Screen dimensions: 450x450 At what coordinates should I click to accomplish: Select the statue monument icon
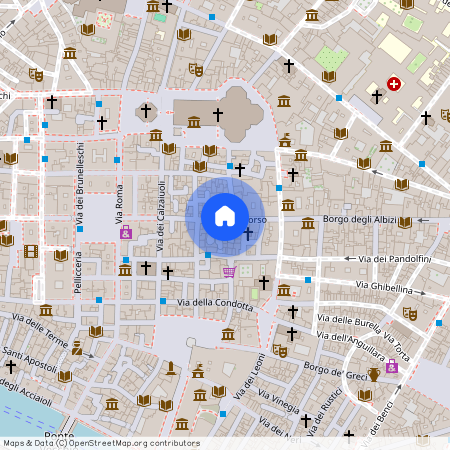[171, 368]
